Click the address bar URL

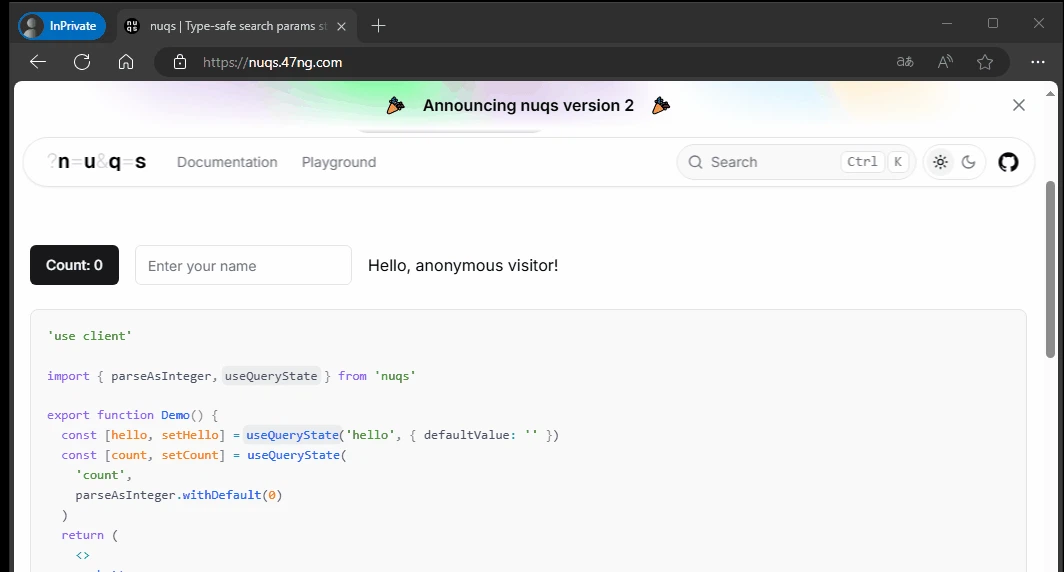[272, 62]
